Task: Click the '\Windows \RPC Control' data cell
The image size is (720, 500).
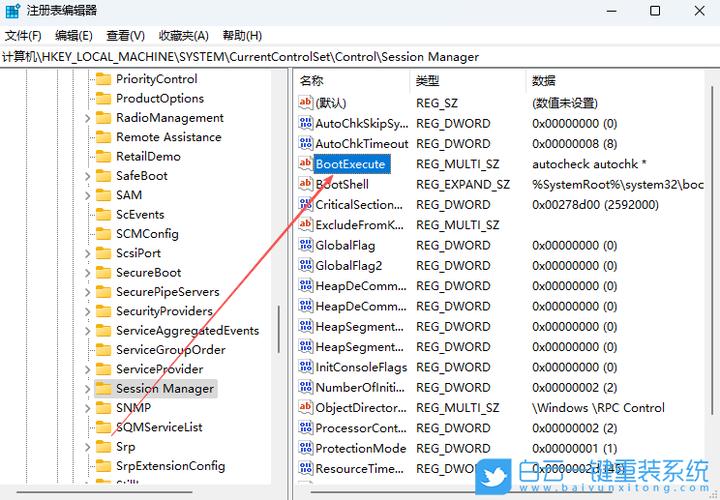Action: pyautogui.click(x=598, y=408)
